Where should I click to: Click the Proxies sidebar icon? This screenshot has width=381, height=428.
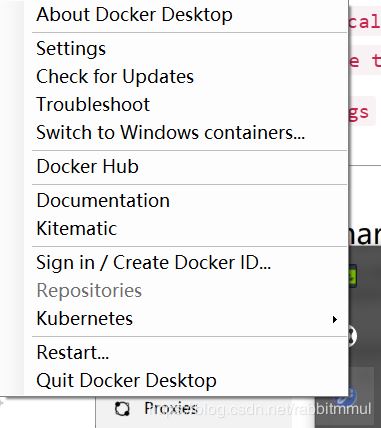point(122,409)
